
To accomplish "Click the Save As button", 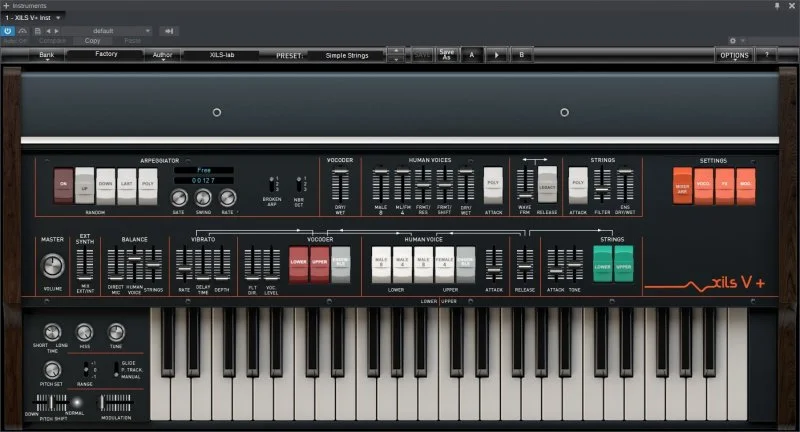I will [x=446, y=55].
